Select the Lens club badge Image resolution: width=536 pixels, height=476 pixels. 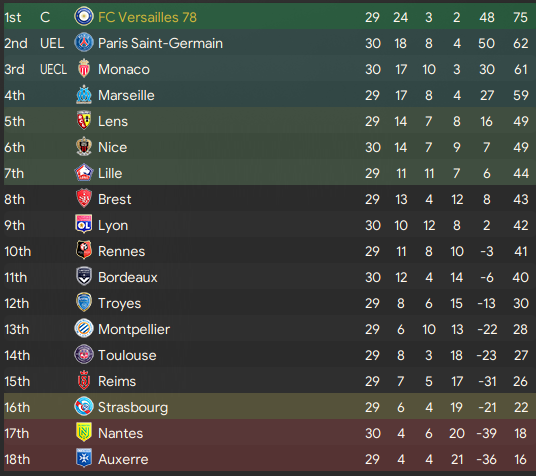click(84, 120)
